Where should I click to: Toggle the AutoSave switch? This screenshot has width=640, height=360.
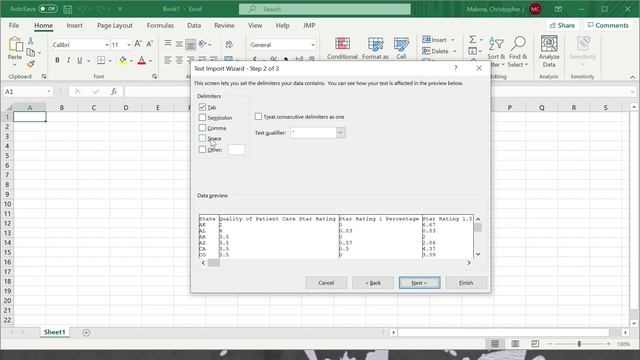[48, 9]
